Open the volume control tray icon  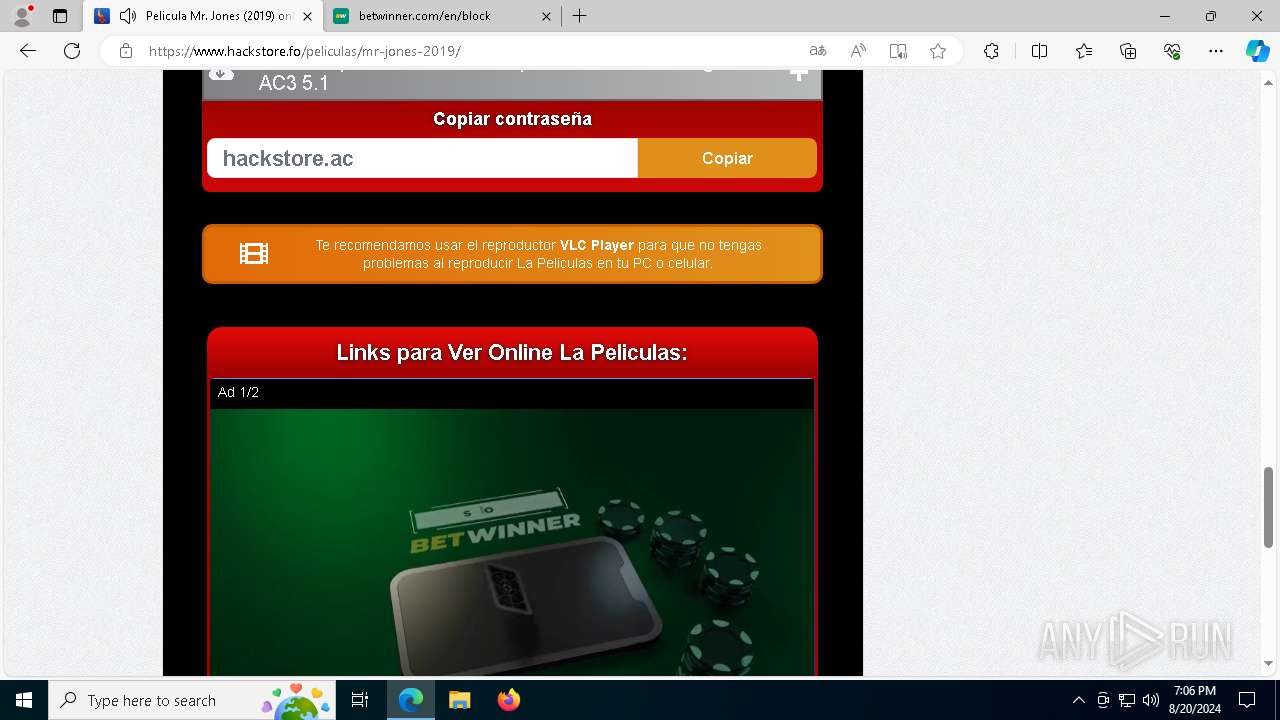point(1151,700)
